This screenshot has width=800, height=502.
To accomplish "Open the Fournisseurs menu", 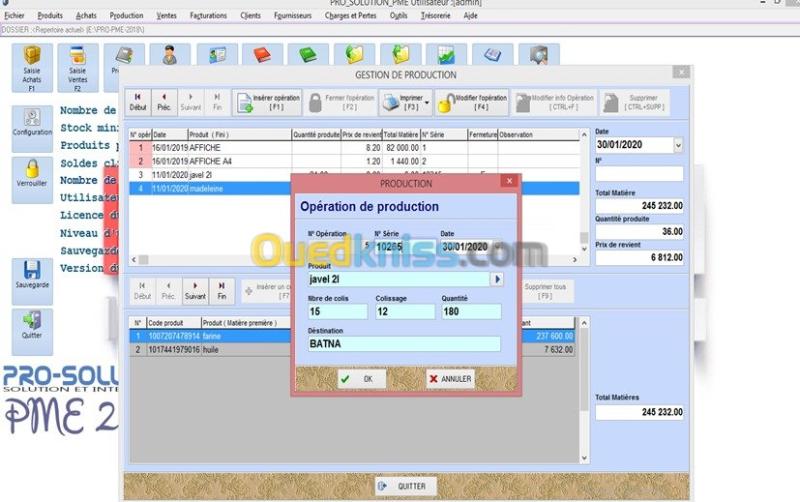I will 292,16.
